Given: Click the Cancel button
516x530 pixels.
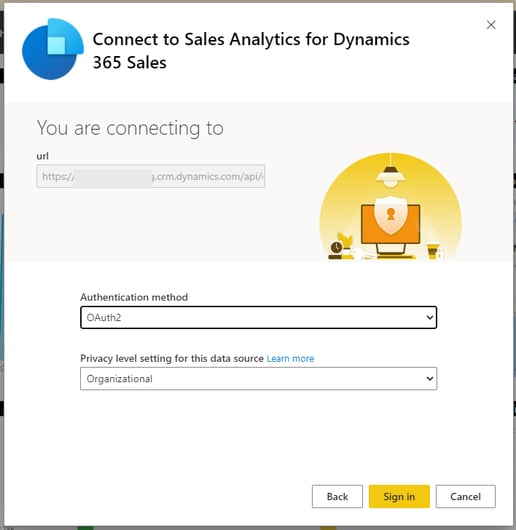Looking at the screenshot, I should (x=465, y=496).
